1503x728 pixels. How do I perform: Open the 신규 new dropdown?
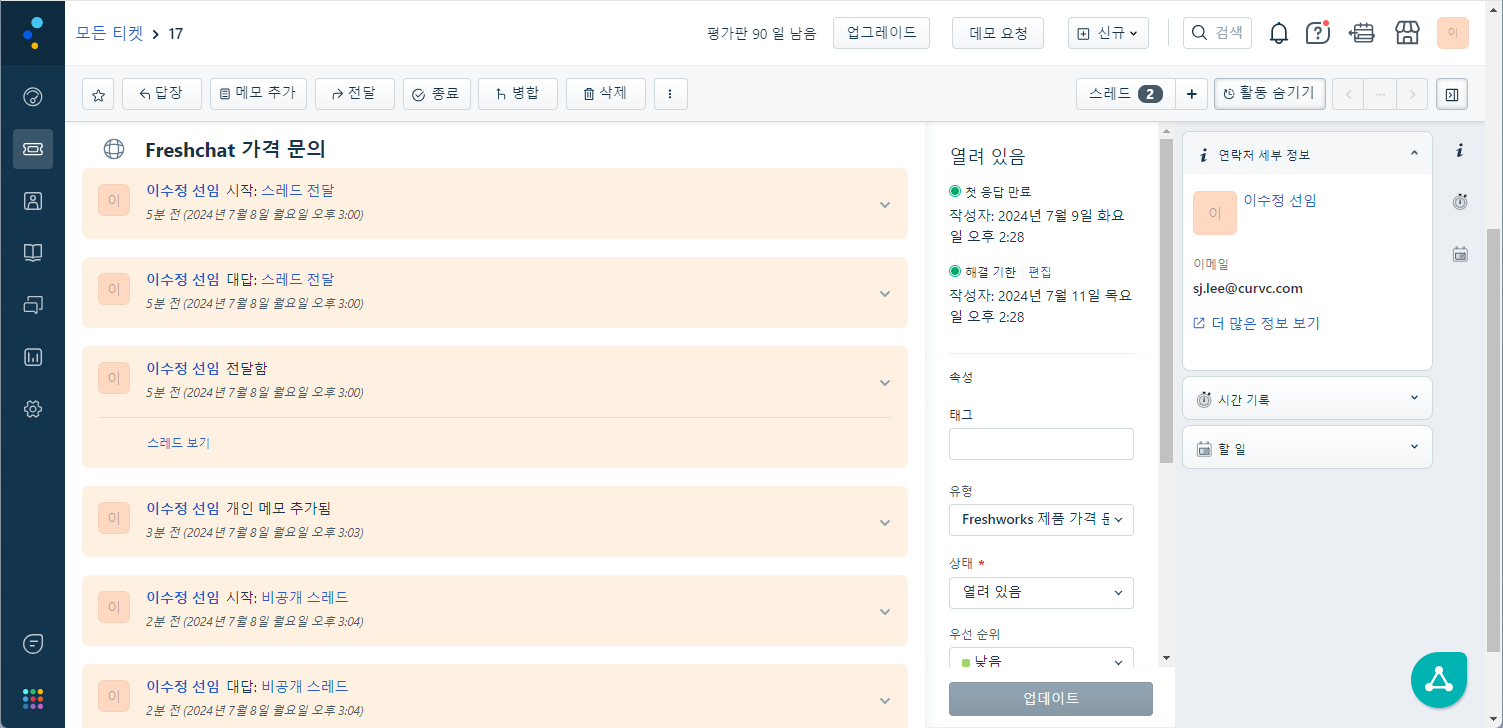click(x=1108, y=33)
